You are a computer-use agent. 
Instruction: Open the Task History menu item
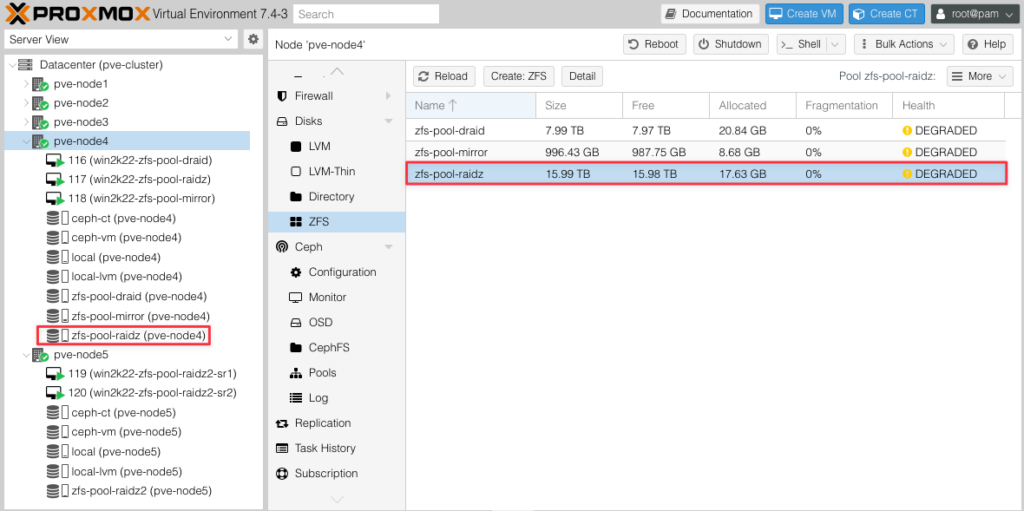pos(336,448)
